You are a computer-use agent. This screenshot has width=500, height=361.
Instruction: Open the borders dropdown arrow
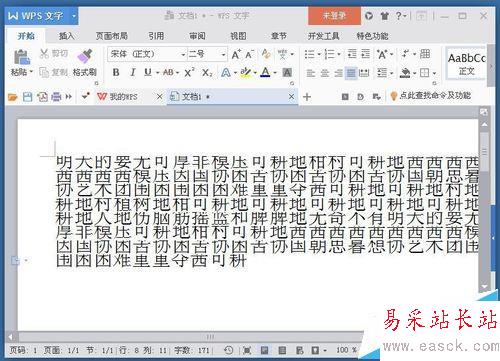[434, 73]
